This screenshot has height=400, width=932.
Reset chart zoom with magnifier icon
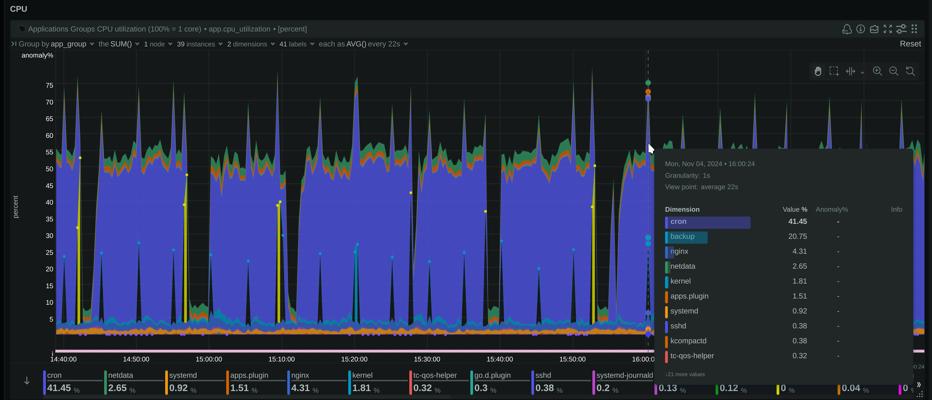pyautogui.click(x=910, y=71)
